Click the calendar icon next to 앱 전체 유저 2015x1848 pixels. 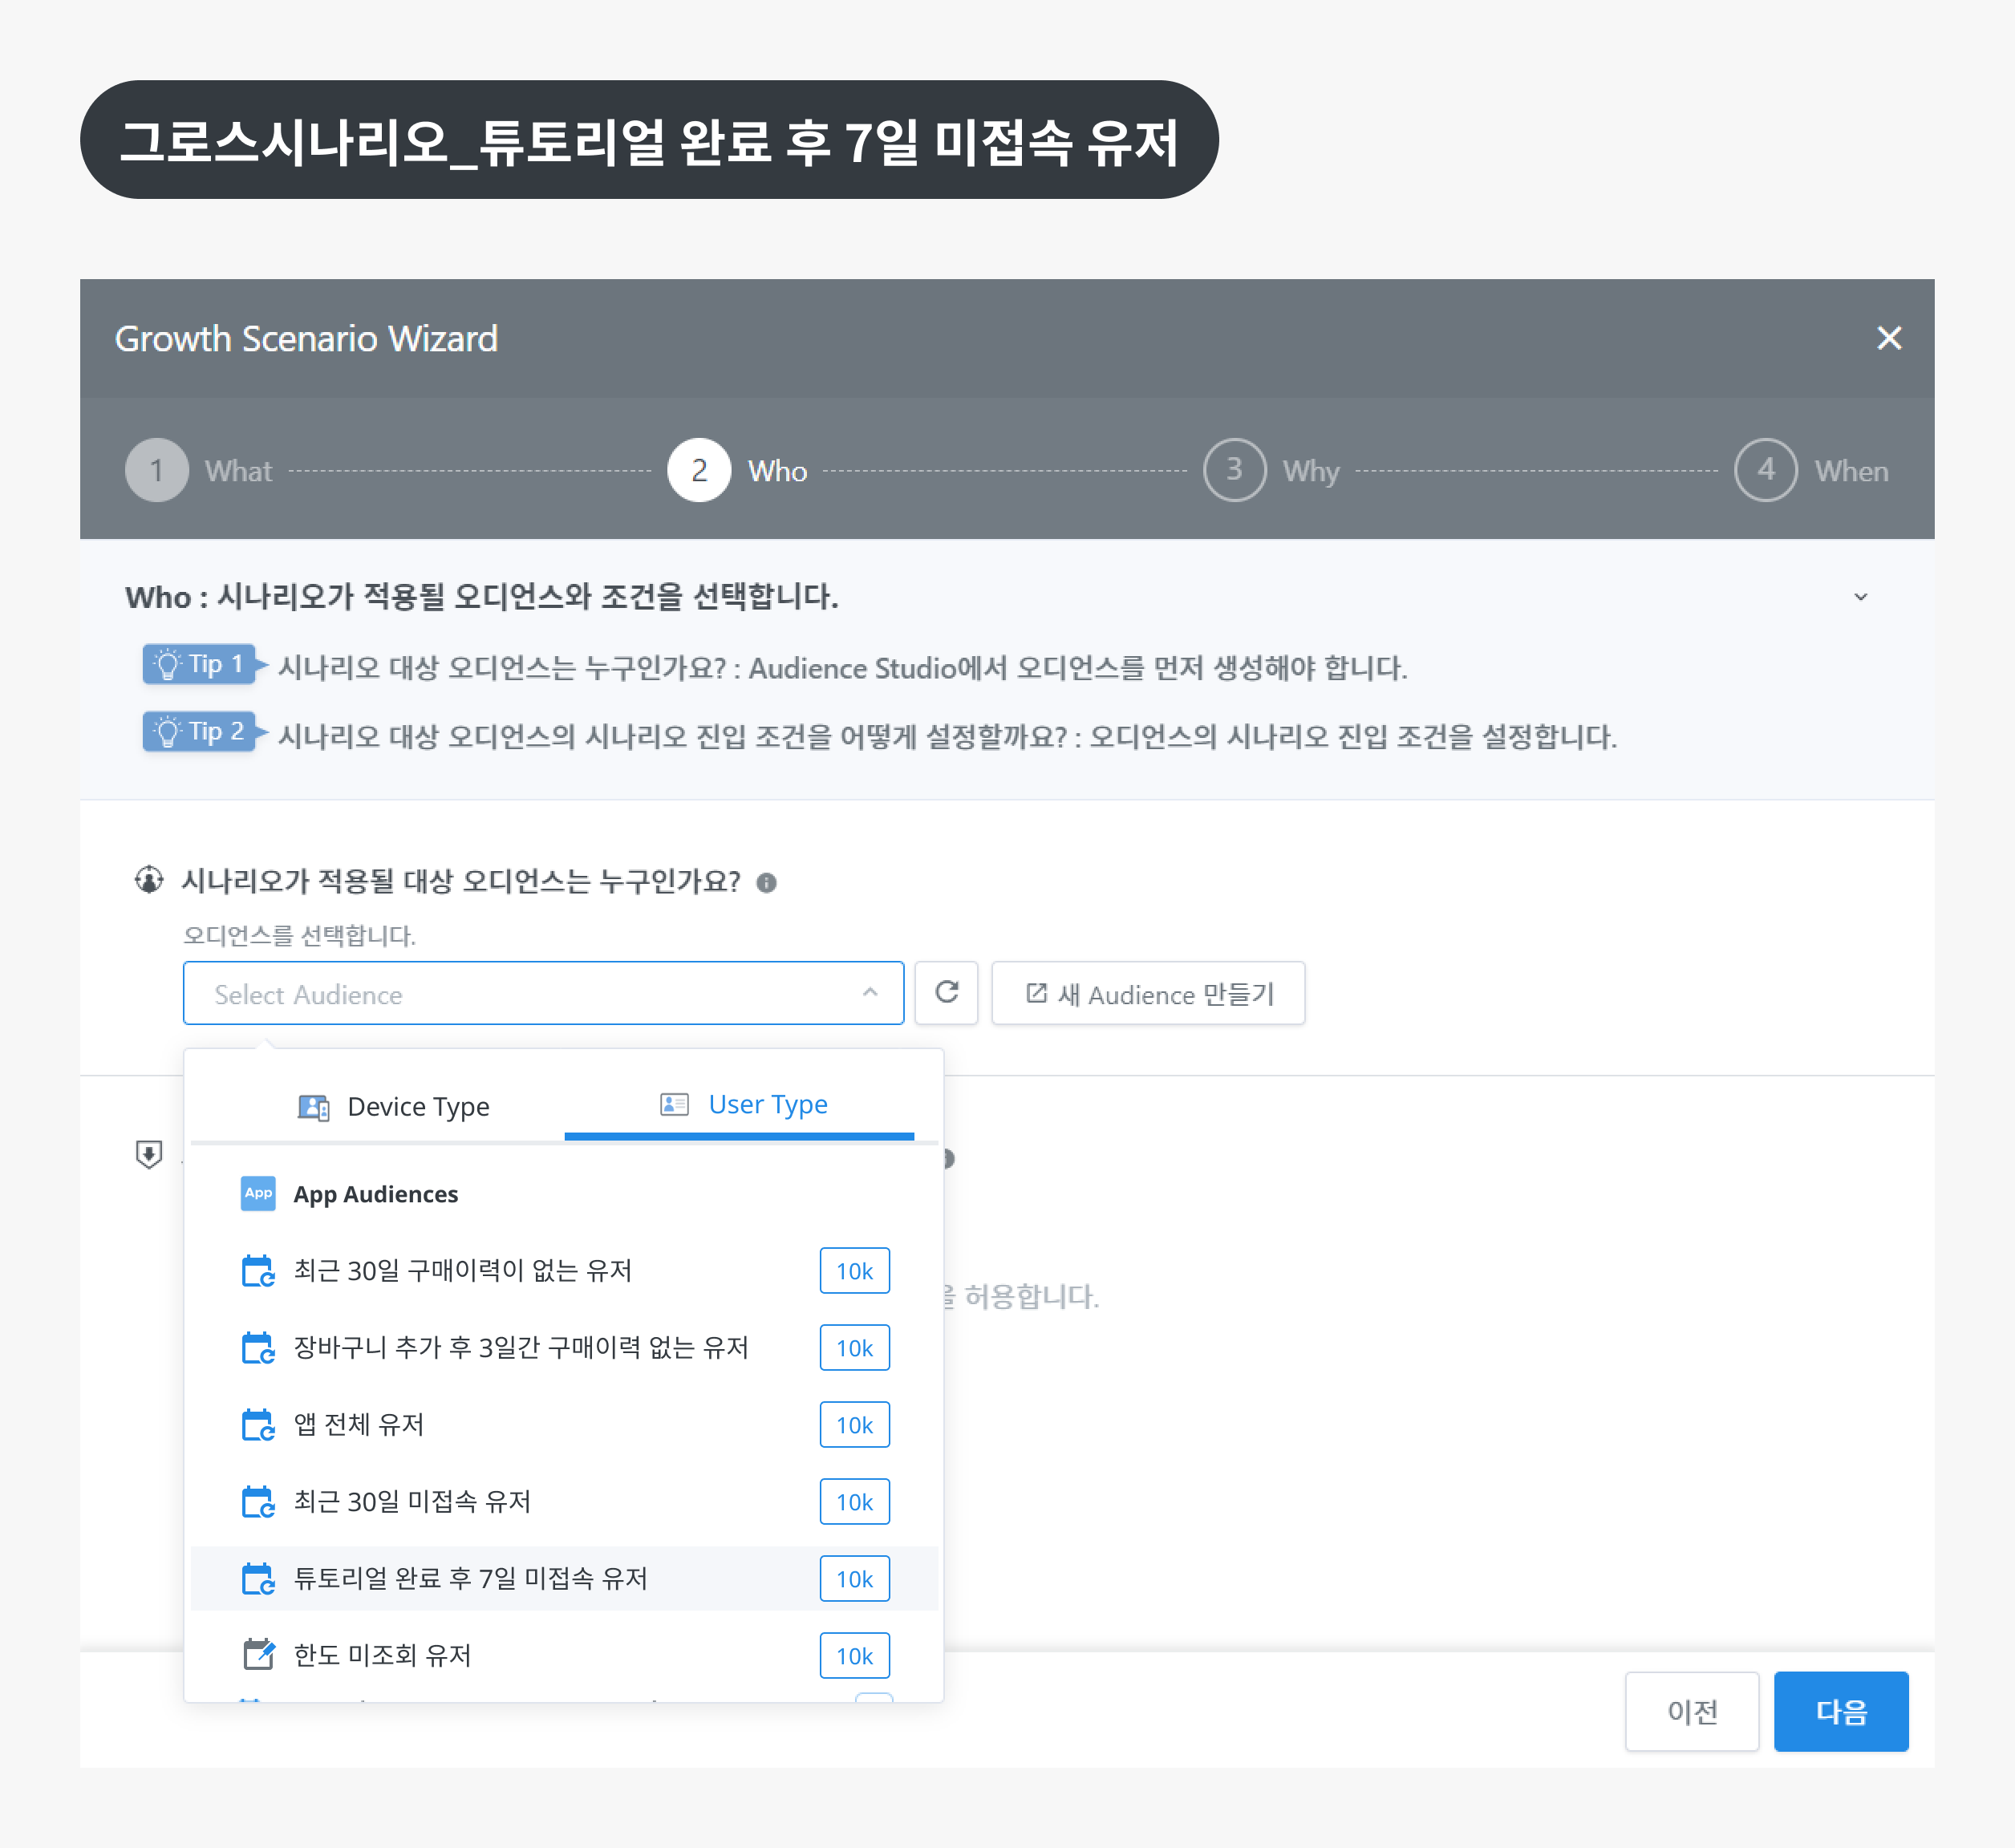(258, 1424)
